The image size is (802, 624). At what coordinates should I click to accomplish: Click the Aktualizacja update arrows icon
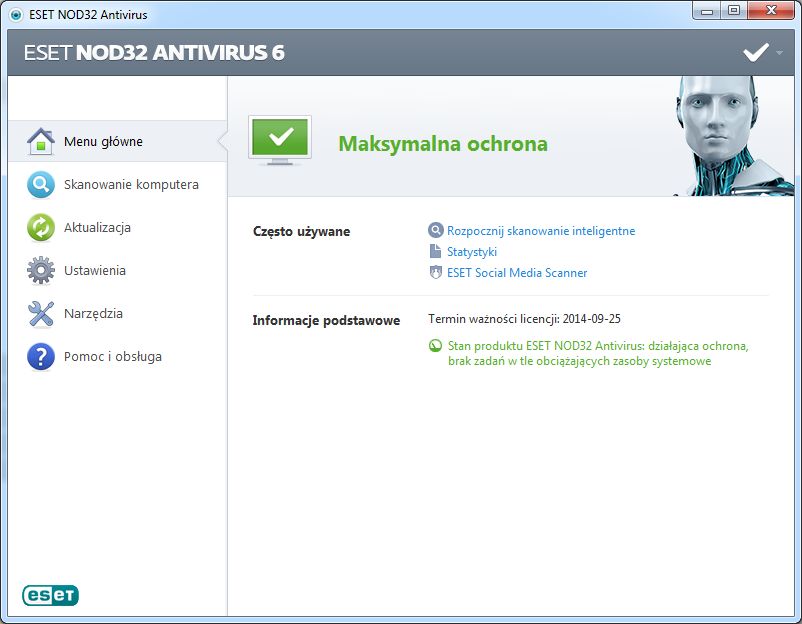click(x=40, y=227)
